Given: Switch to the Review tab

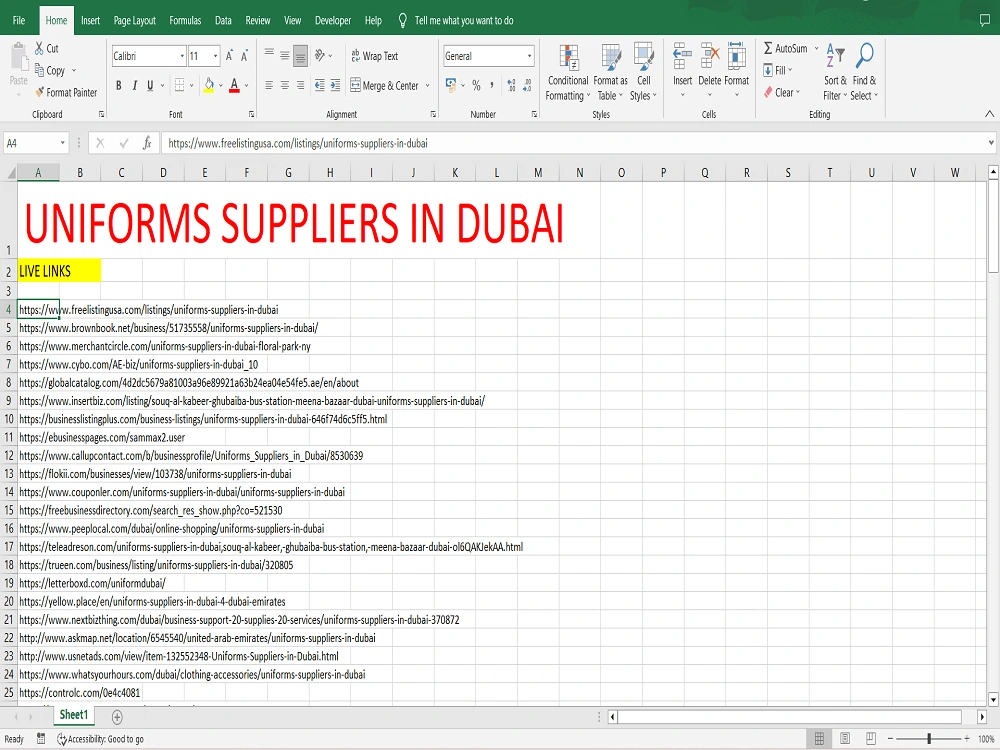Looking at the screenshot, I should pos(258,20).
